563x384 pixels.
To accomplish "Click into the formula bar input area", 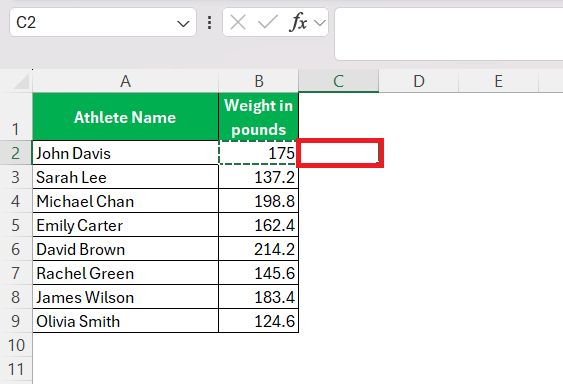I will [x=448, y=34].
